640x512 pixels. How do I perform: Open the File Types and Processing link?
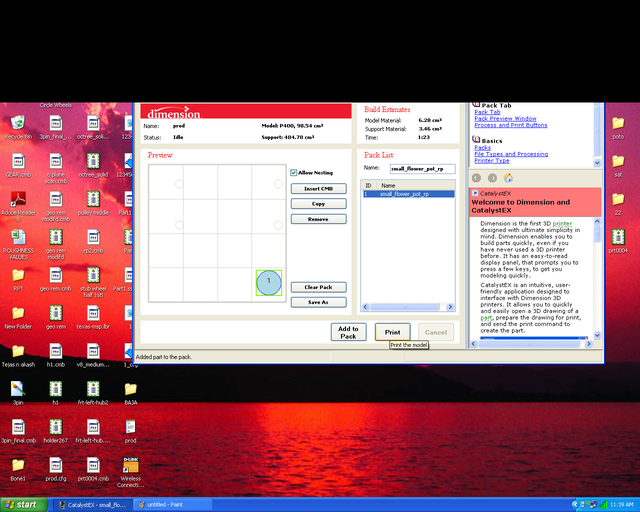point(511,154)
